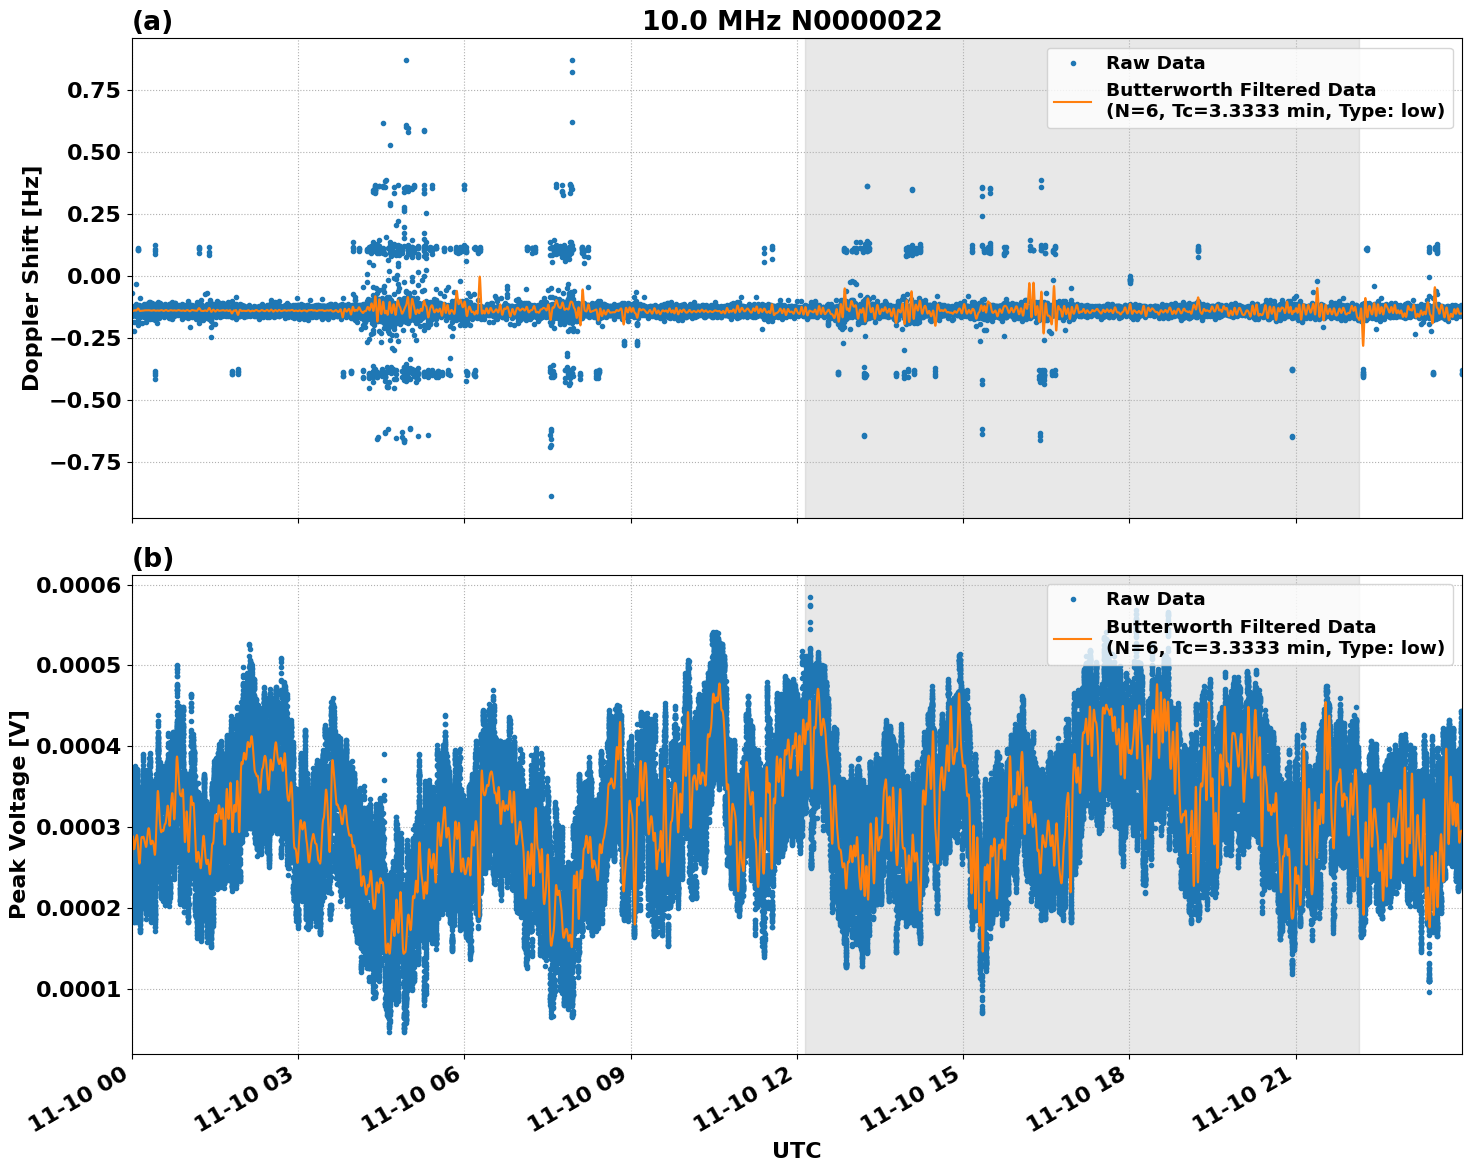Image resolution: width=1472 pixels, height=1172 pixels.
Task: Click the peak voltage spike near 12 UTC
Action: tap(811, 597)
